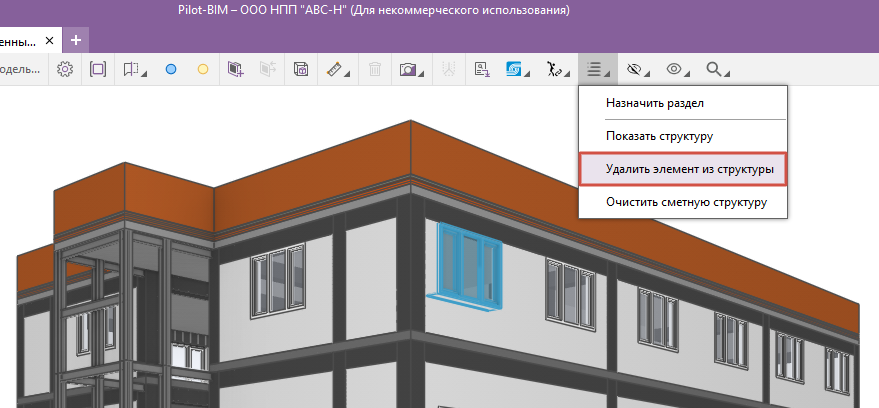This screenshot has width=879, height=408.
Task: Choose 'Назначить раздел' from the menu
Action: (683, 103)
